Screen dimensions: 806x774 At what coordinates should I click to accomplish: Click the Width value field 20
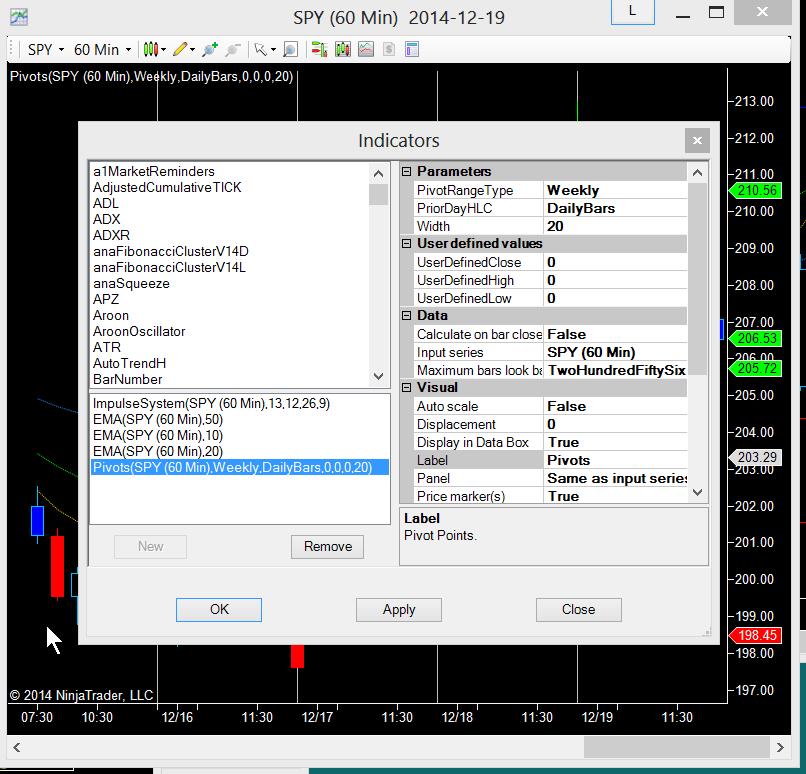[x=615, y=226]
